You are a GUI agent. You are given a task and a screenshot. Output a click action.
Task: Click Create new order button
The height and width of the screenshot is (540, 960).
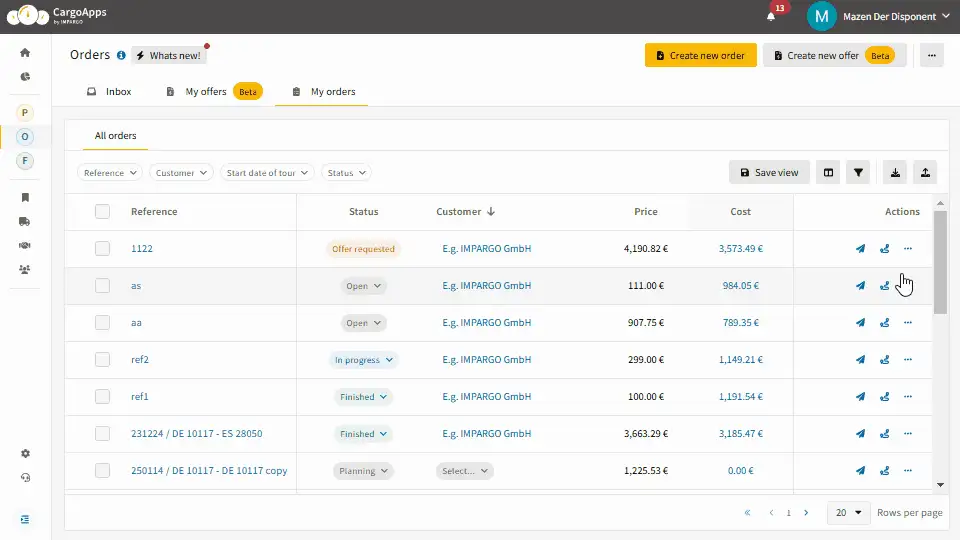(700, 55)
